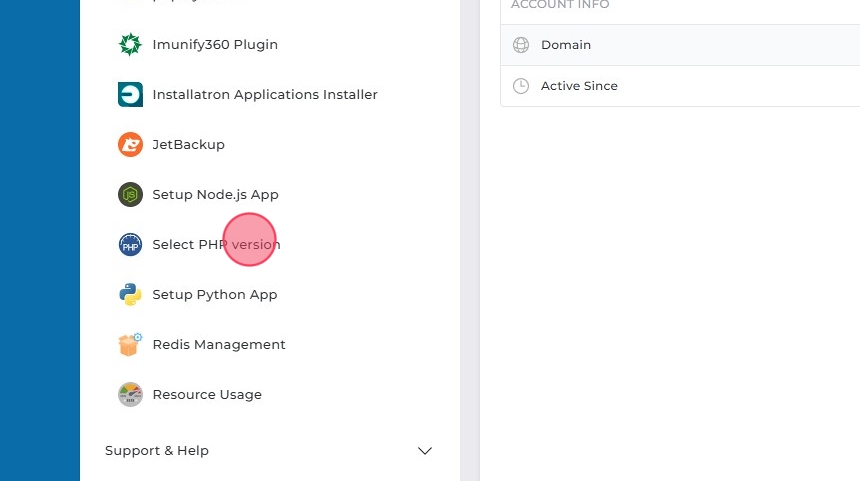Click the clock icon beside Active Since
Screen dimensions: 860x481
pos(520,86)
